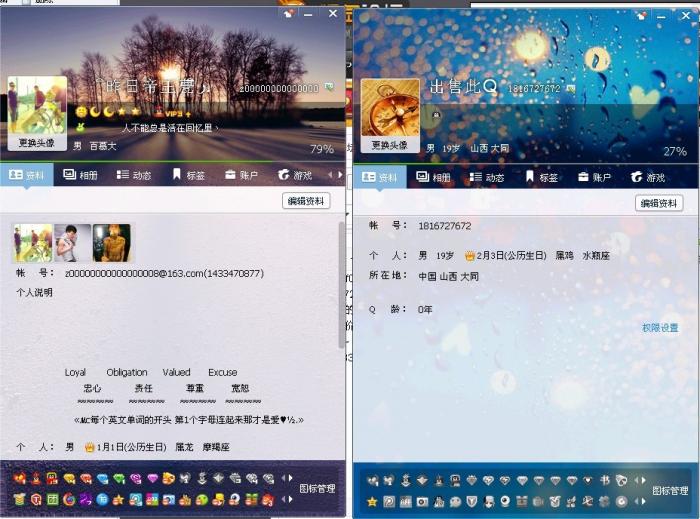
Task: Click the gray anchor icon in left window
Action: pos(202,478)
